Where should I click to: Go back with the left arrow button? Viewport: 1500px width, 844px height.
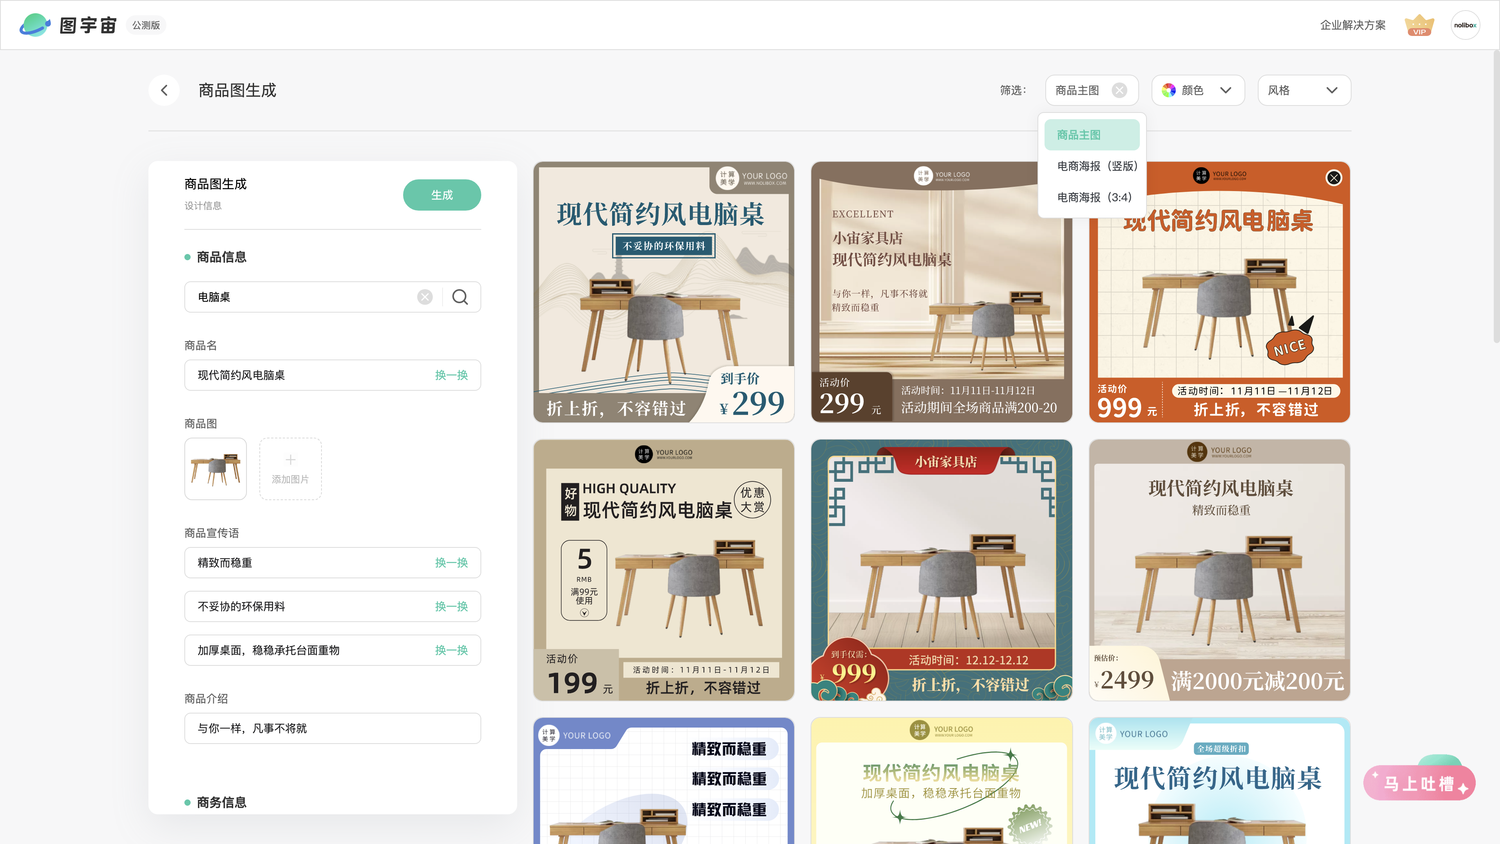pyautogui.click(x=164, y=90)
